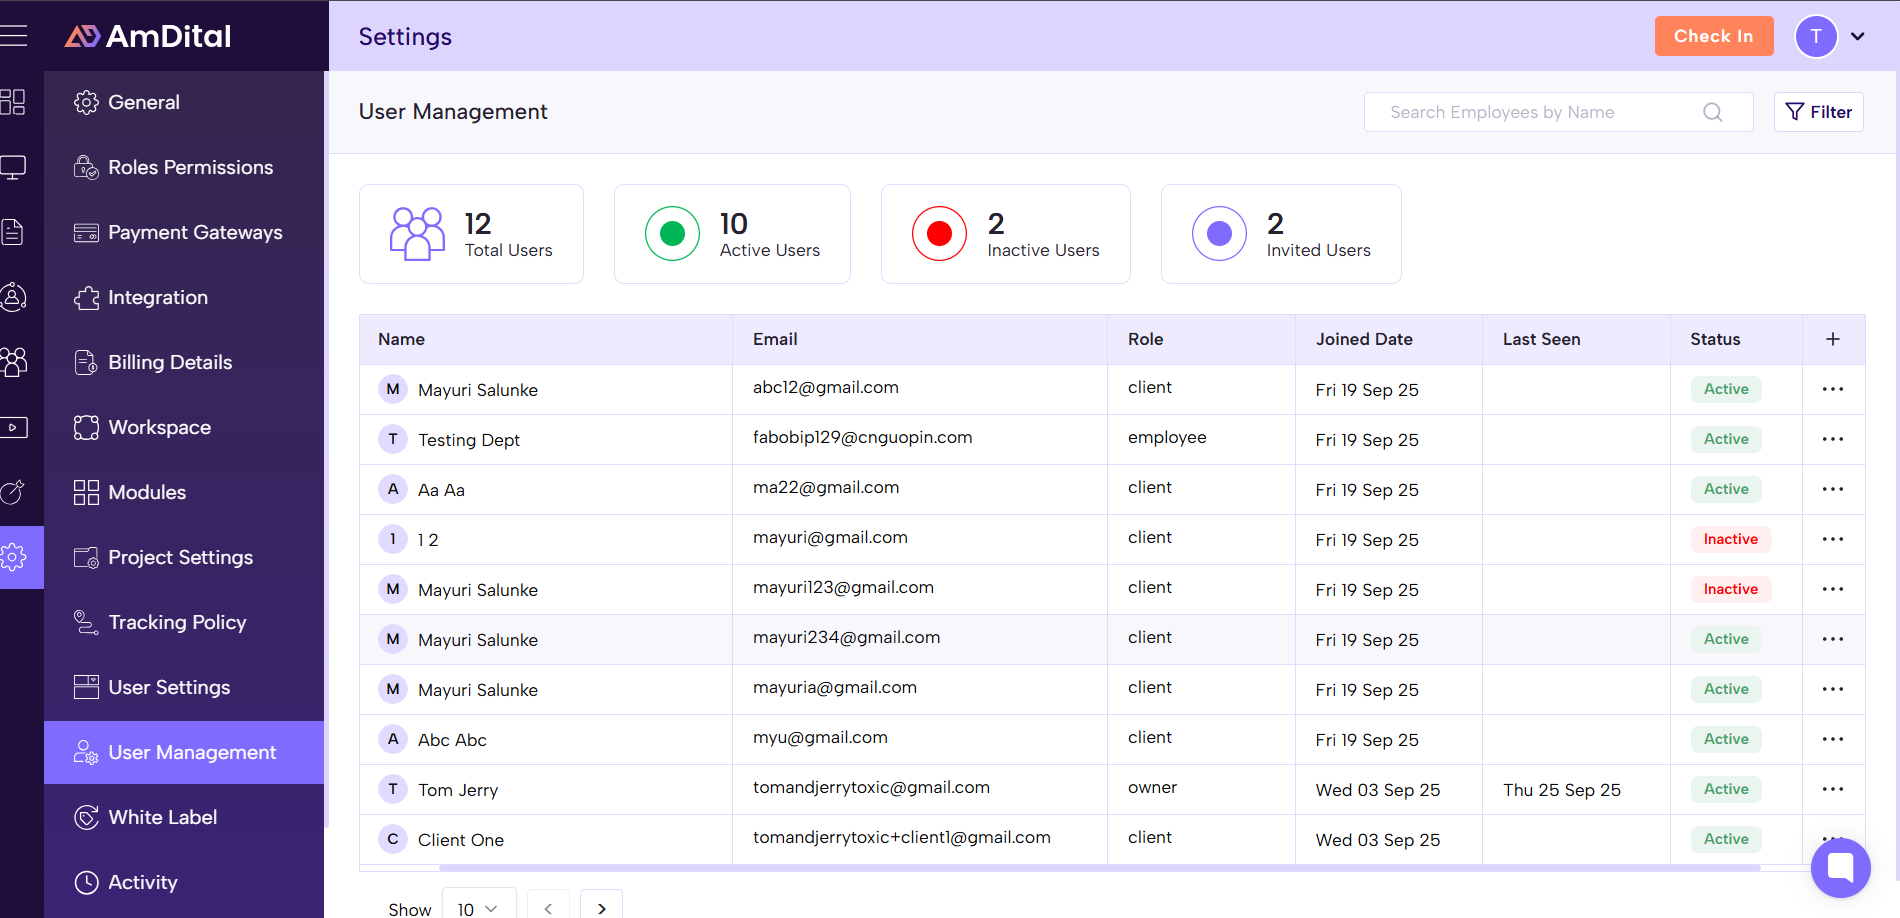1900x918 pixels.
Task: Go to Payment Gateways section
Action: [x=195, y=232]
